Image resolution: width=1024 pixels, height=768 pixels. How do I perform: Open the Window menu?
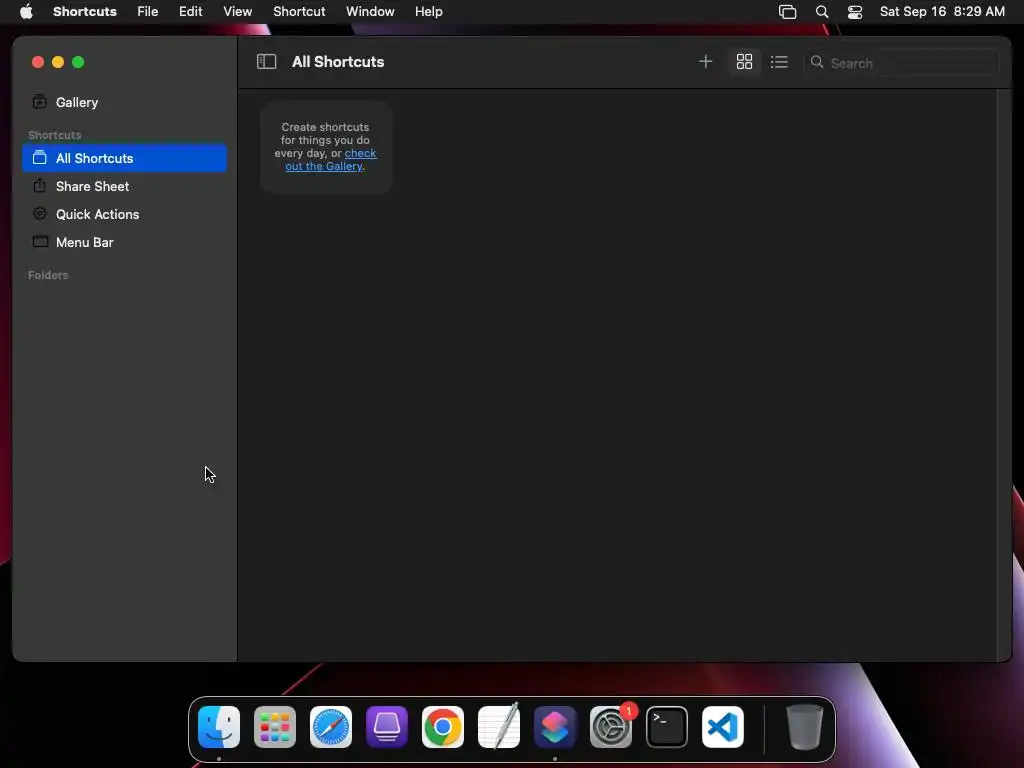[370, 12]
